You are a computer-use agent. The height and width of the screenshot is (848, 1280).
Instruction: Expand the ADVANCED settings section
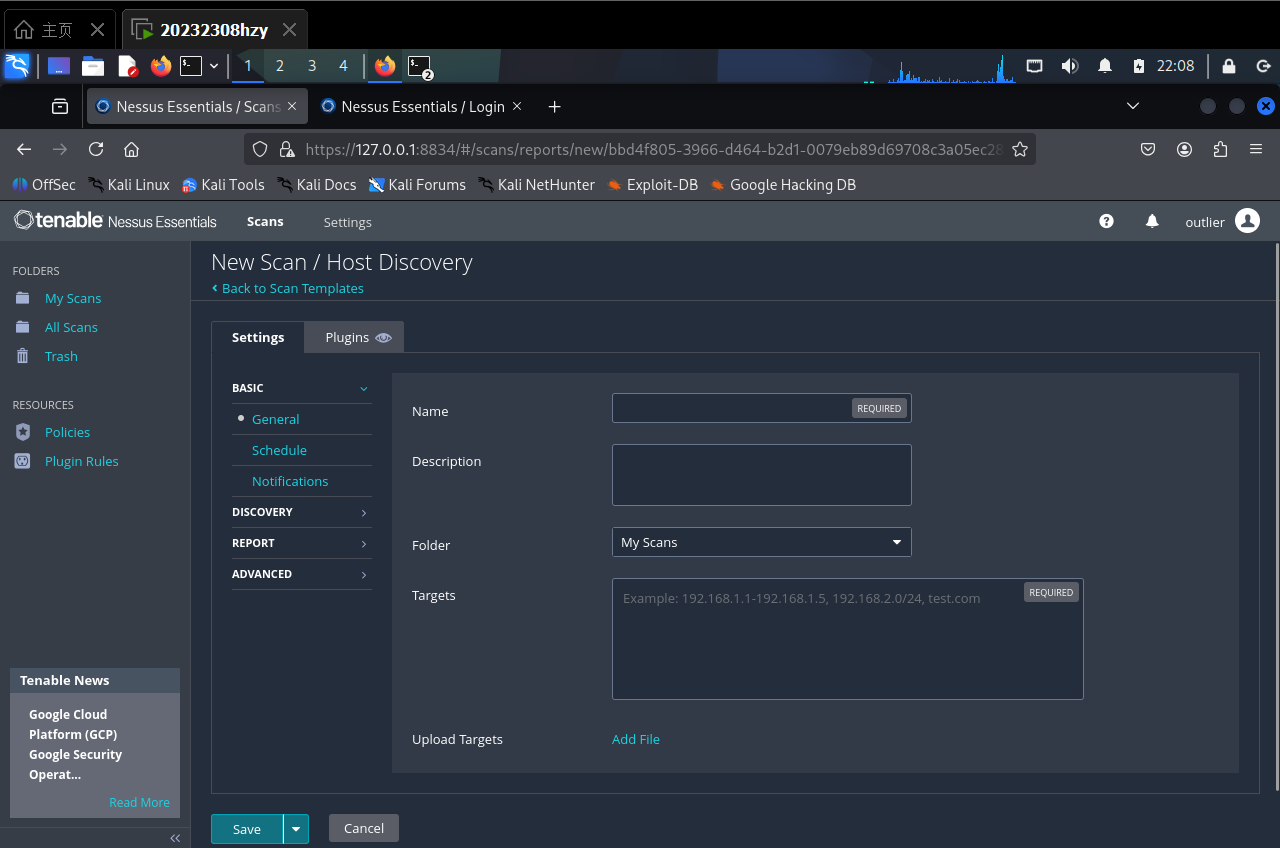tap(301, 574)
